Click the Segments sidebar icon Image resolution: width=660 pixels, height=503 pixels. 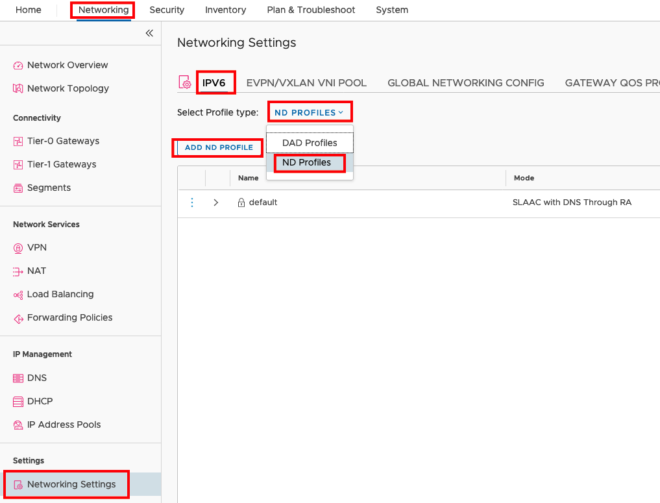click(18, 188)
